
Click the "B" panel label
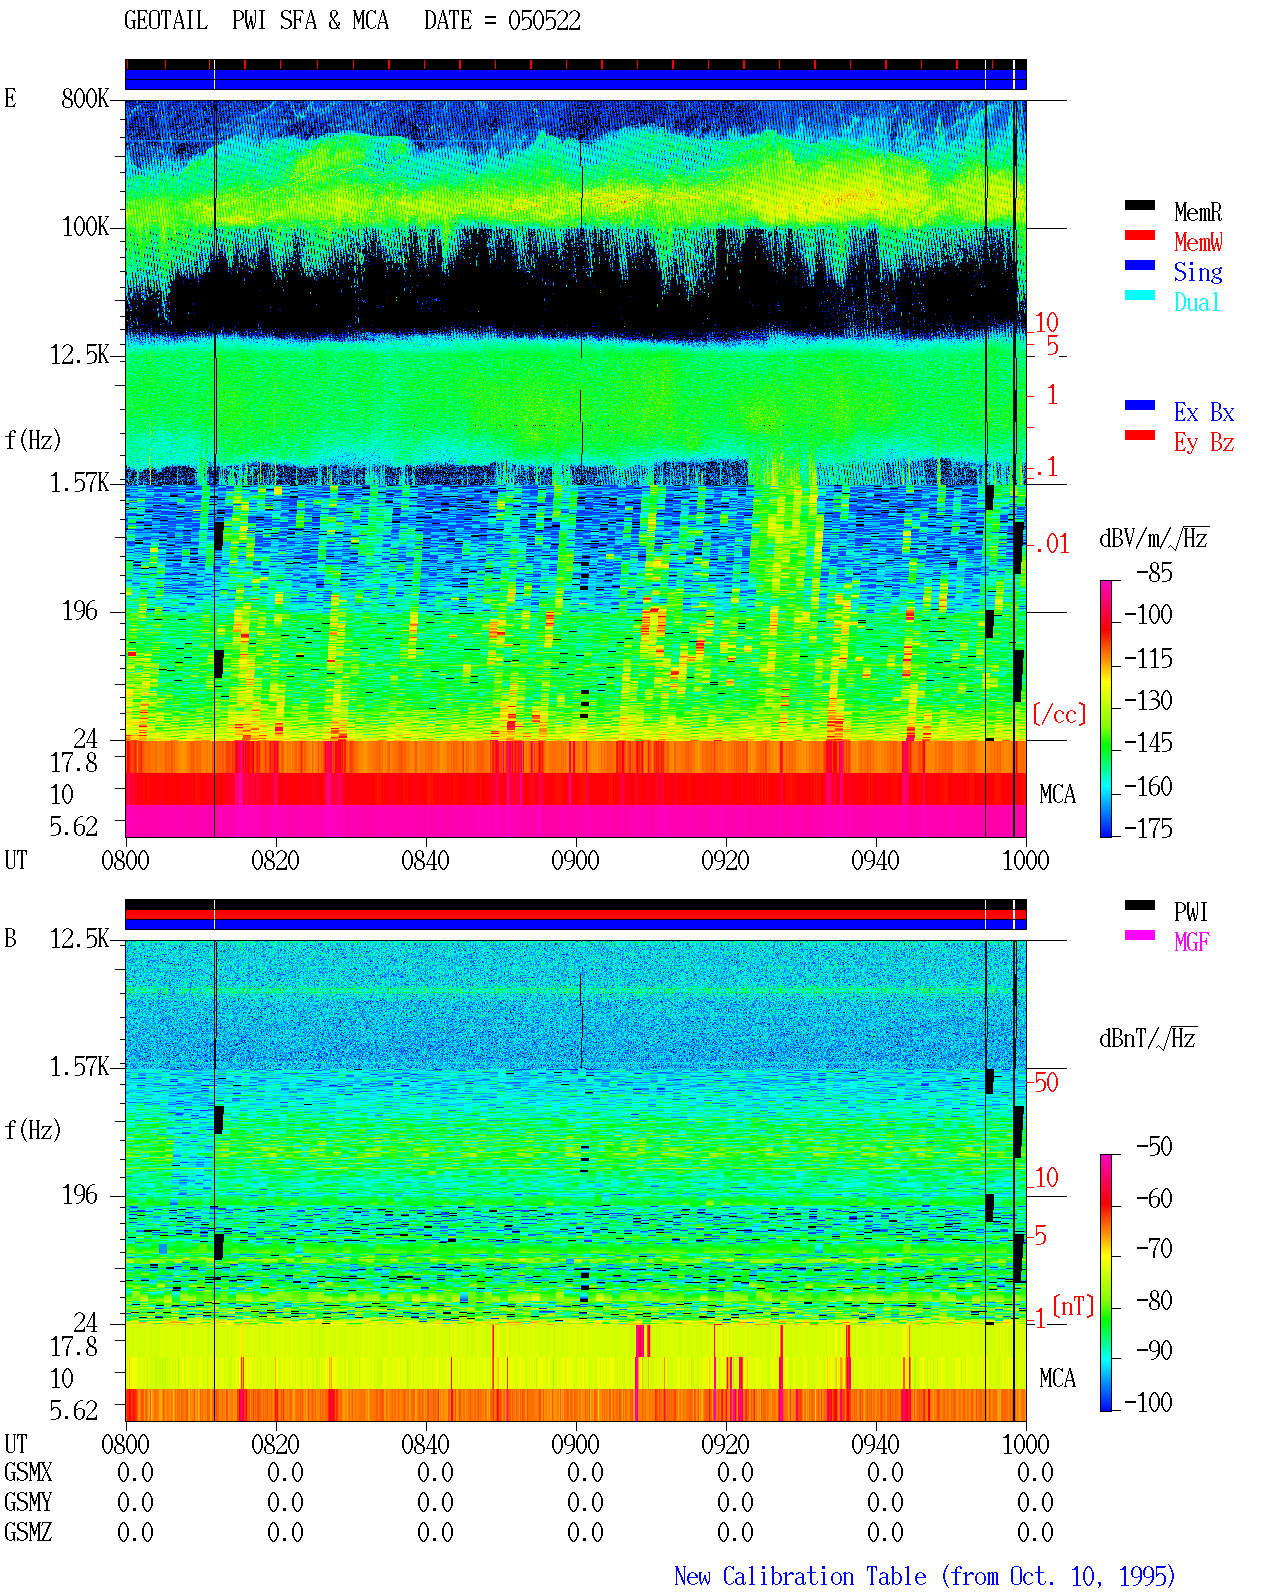click(x=10, y=938)
